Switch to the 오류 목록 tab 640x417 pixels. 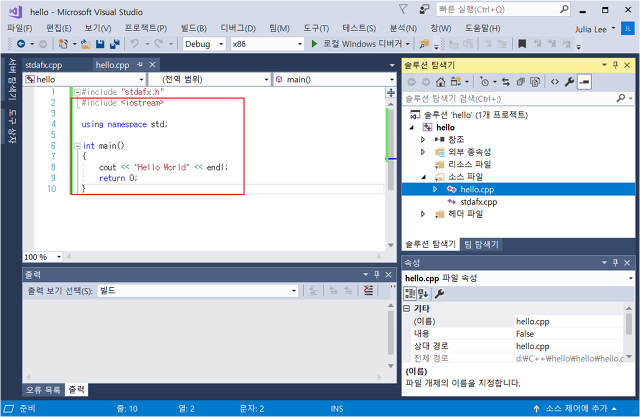pos(43,390)
